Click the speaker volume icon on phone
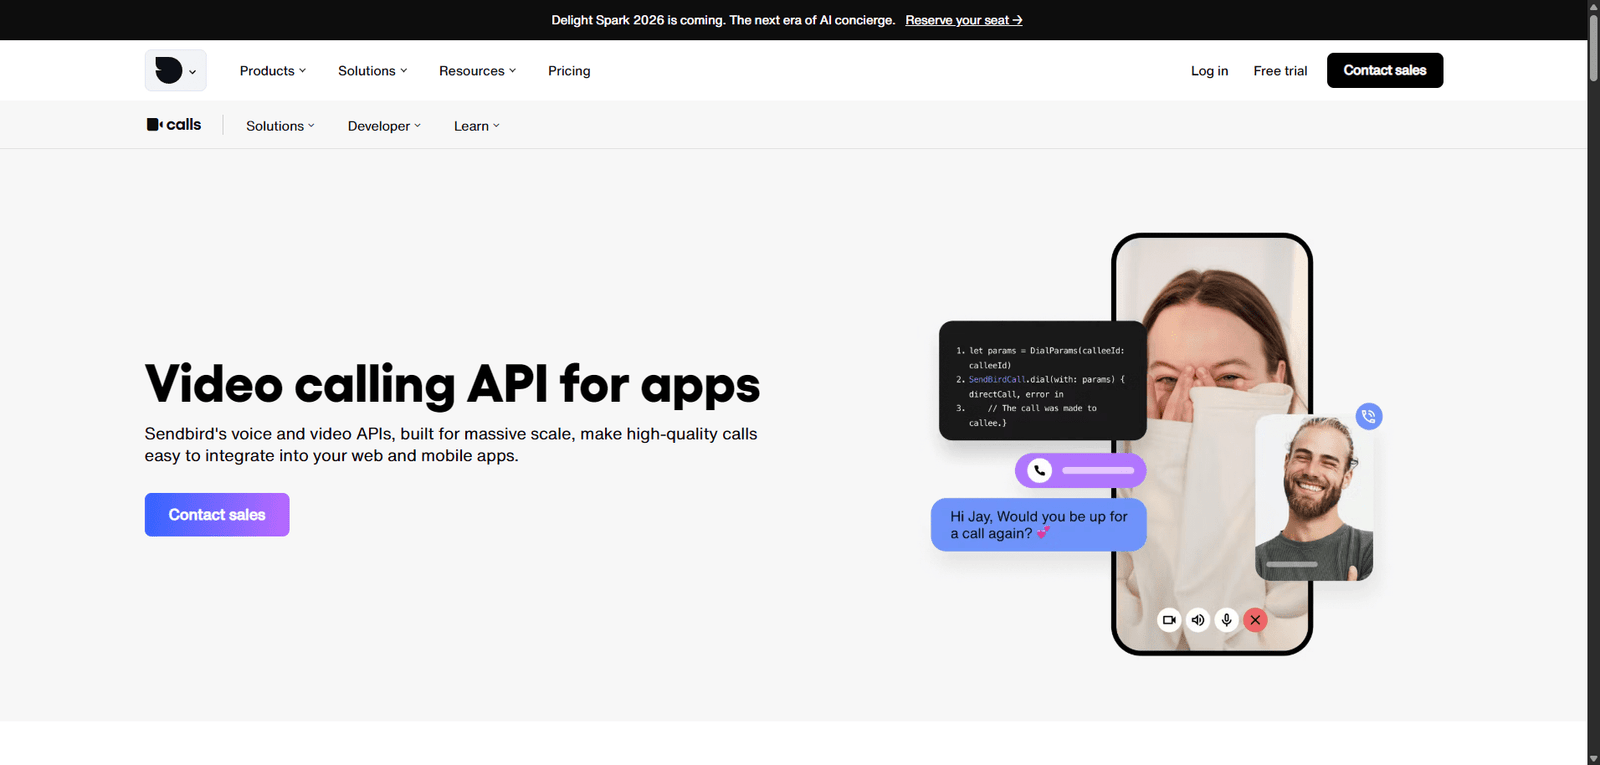 click(1198, 620)
